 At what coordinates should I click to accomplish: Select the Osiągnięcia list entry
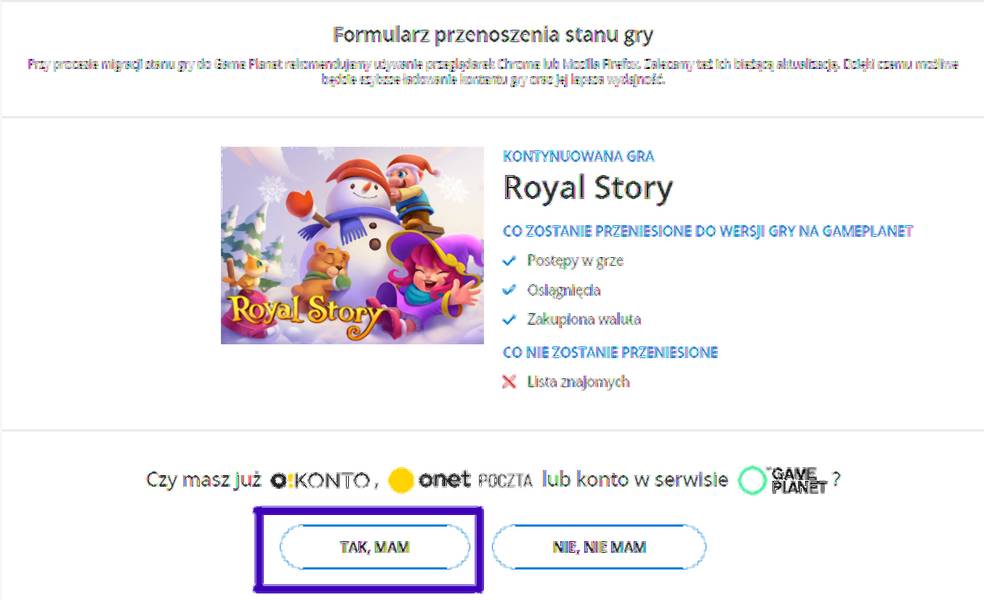tap(565, 289)
